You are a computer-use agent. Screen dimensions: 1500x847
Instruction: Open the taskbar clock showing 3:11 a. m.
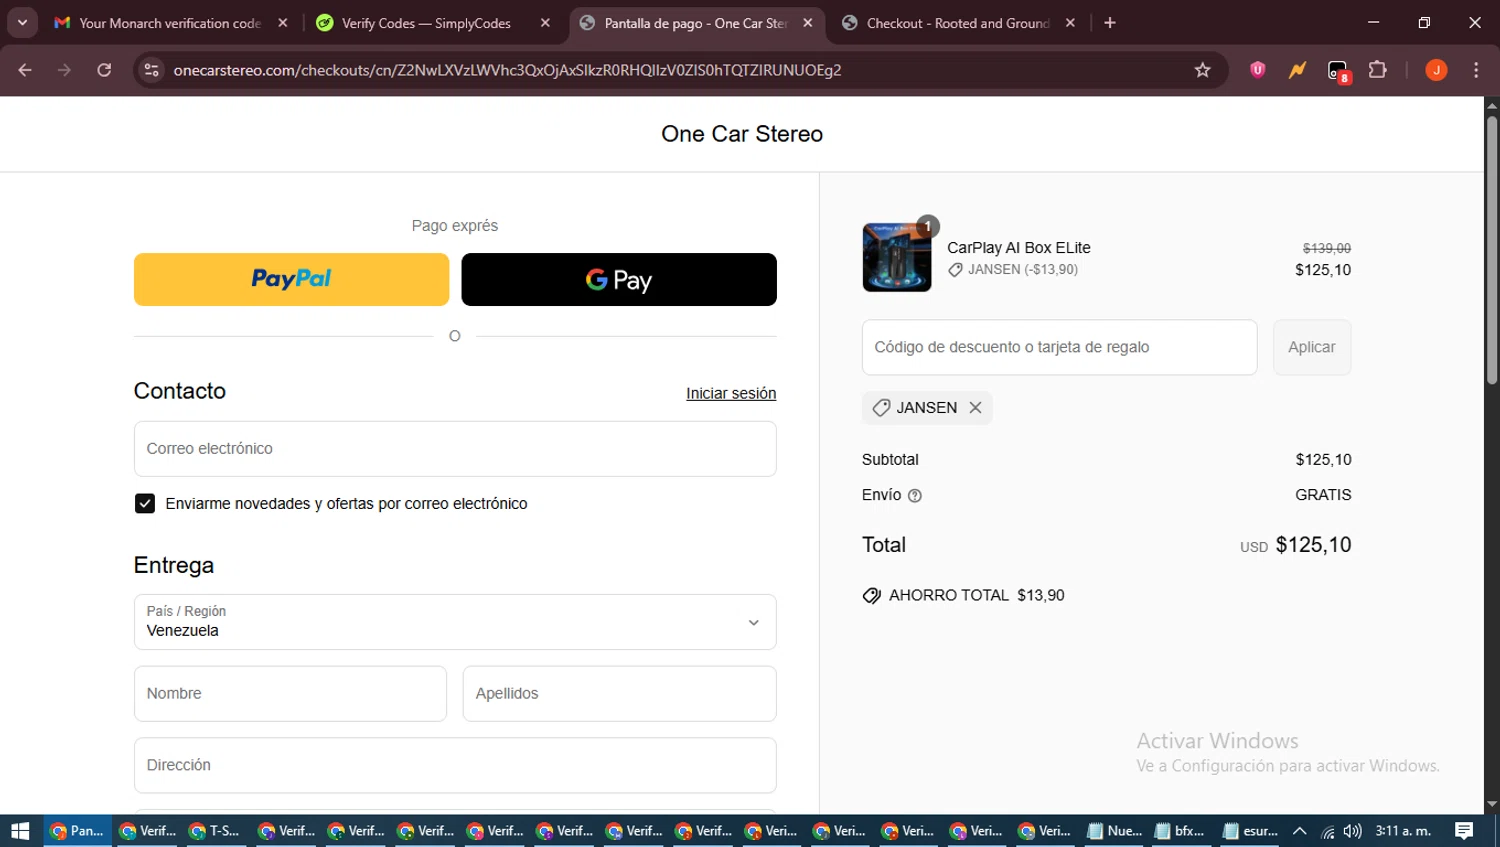click(1403, 830)
